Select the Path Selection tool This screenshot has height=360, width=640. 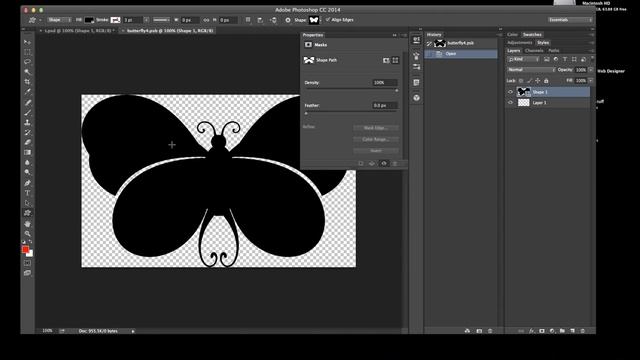pos(27,203)
